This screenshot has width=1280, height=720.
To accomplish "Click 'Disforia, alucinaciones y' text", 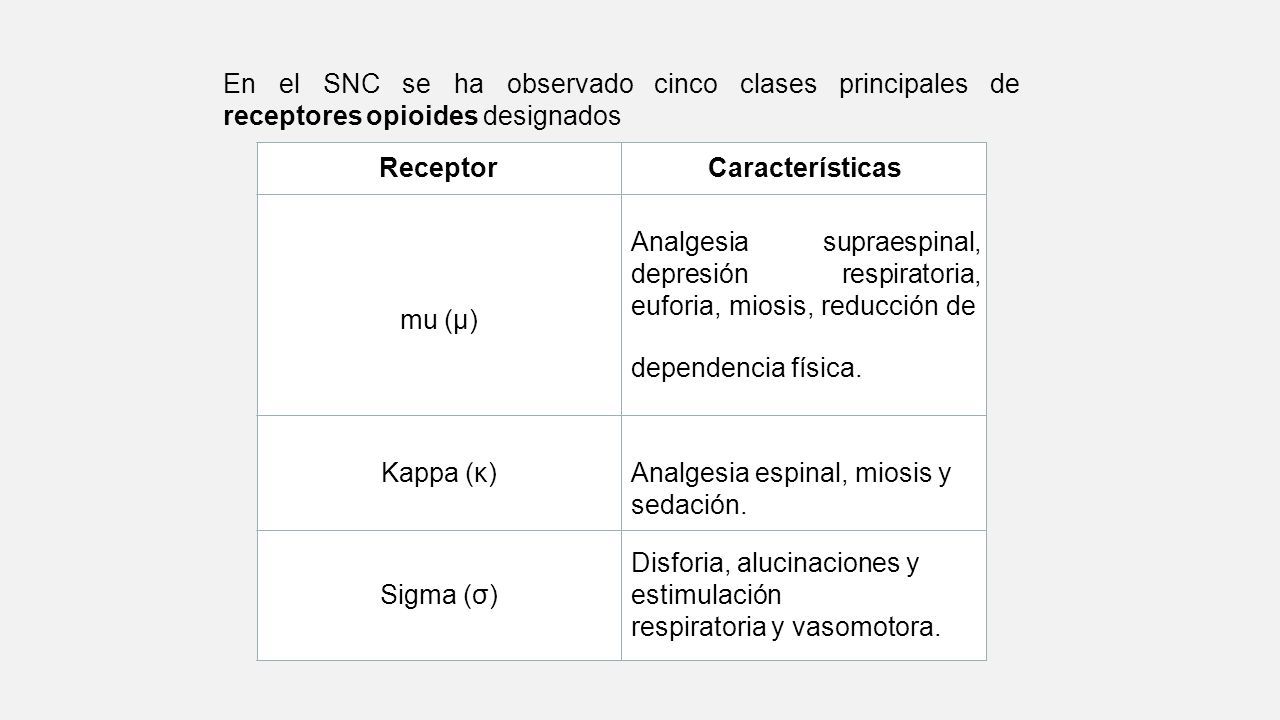I will point(775,563).
